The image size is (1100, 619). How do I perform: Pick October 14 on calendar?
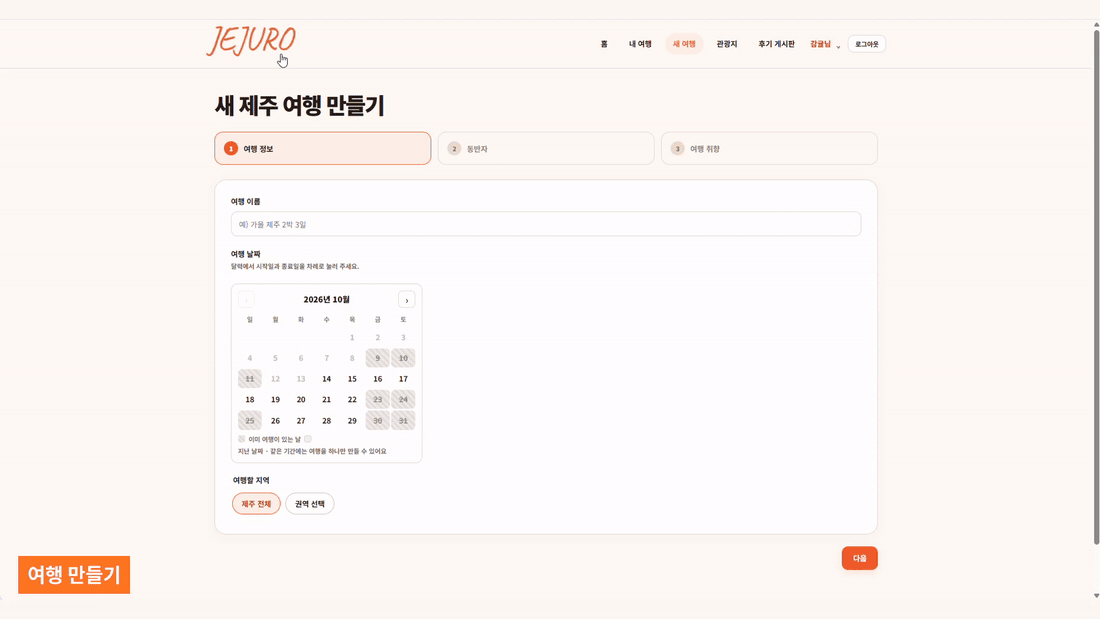[x=326, y=379]
